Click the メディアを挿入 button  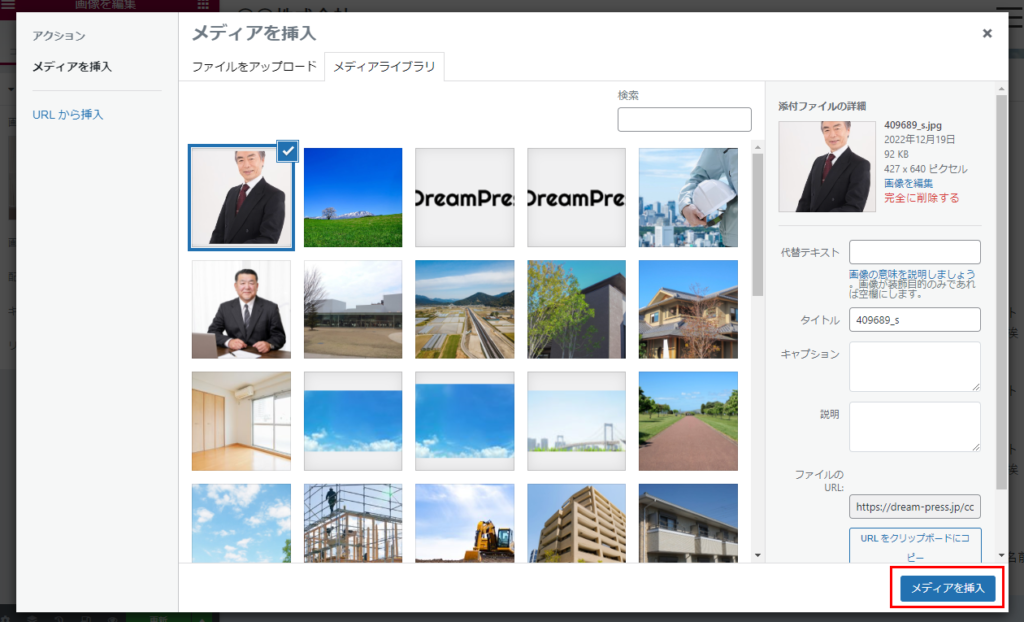[947, 588]
